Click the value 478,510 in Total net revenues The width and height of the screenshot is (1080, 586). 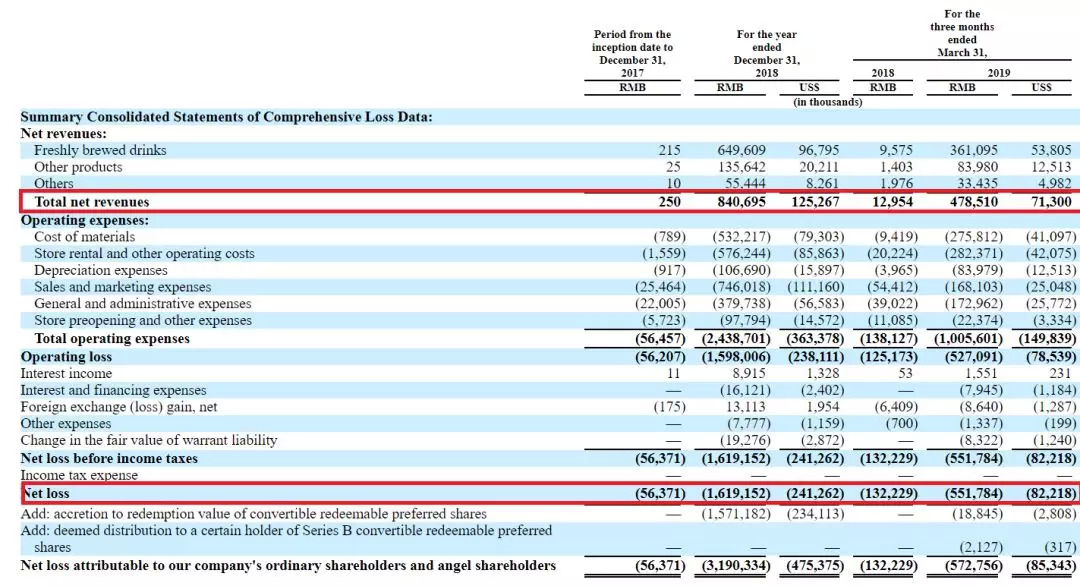point(973,202)
